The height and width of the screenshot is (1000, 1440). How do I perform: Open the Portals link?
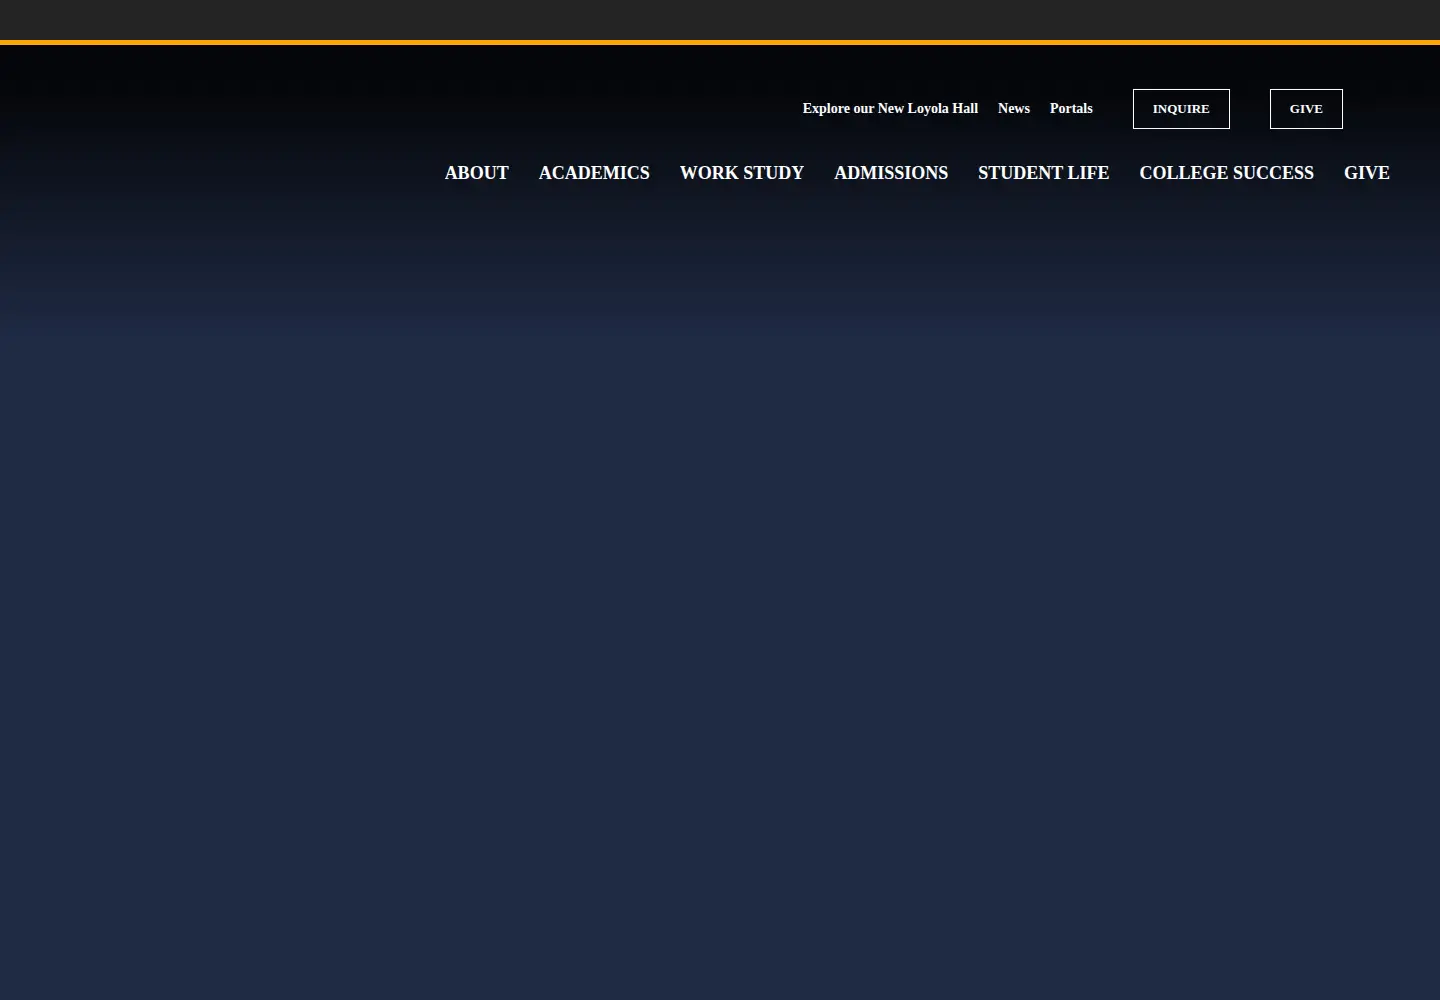(x=1071, y=109)
